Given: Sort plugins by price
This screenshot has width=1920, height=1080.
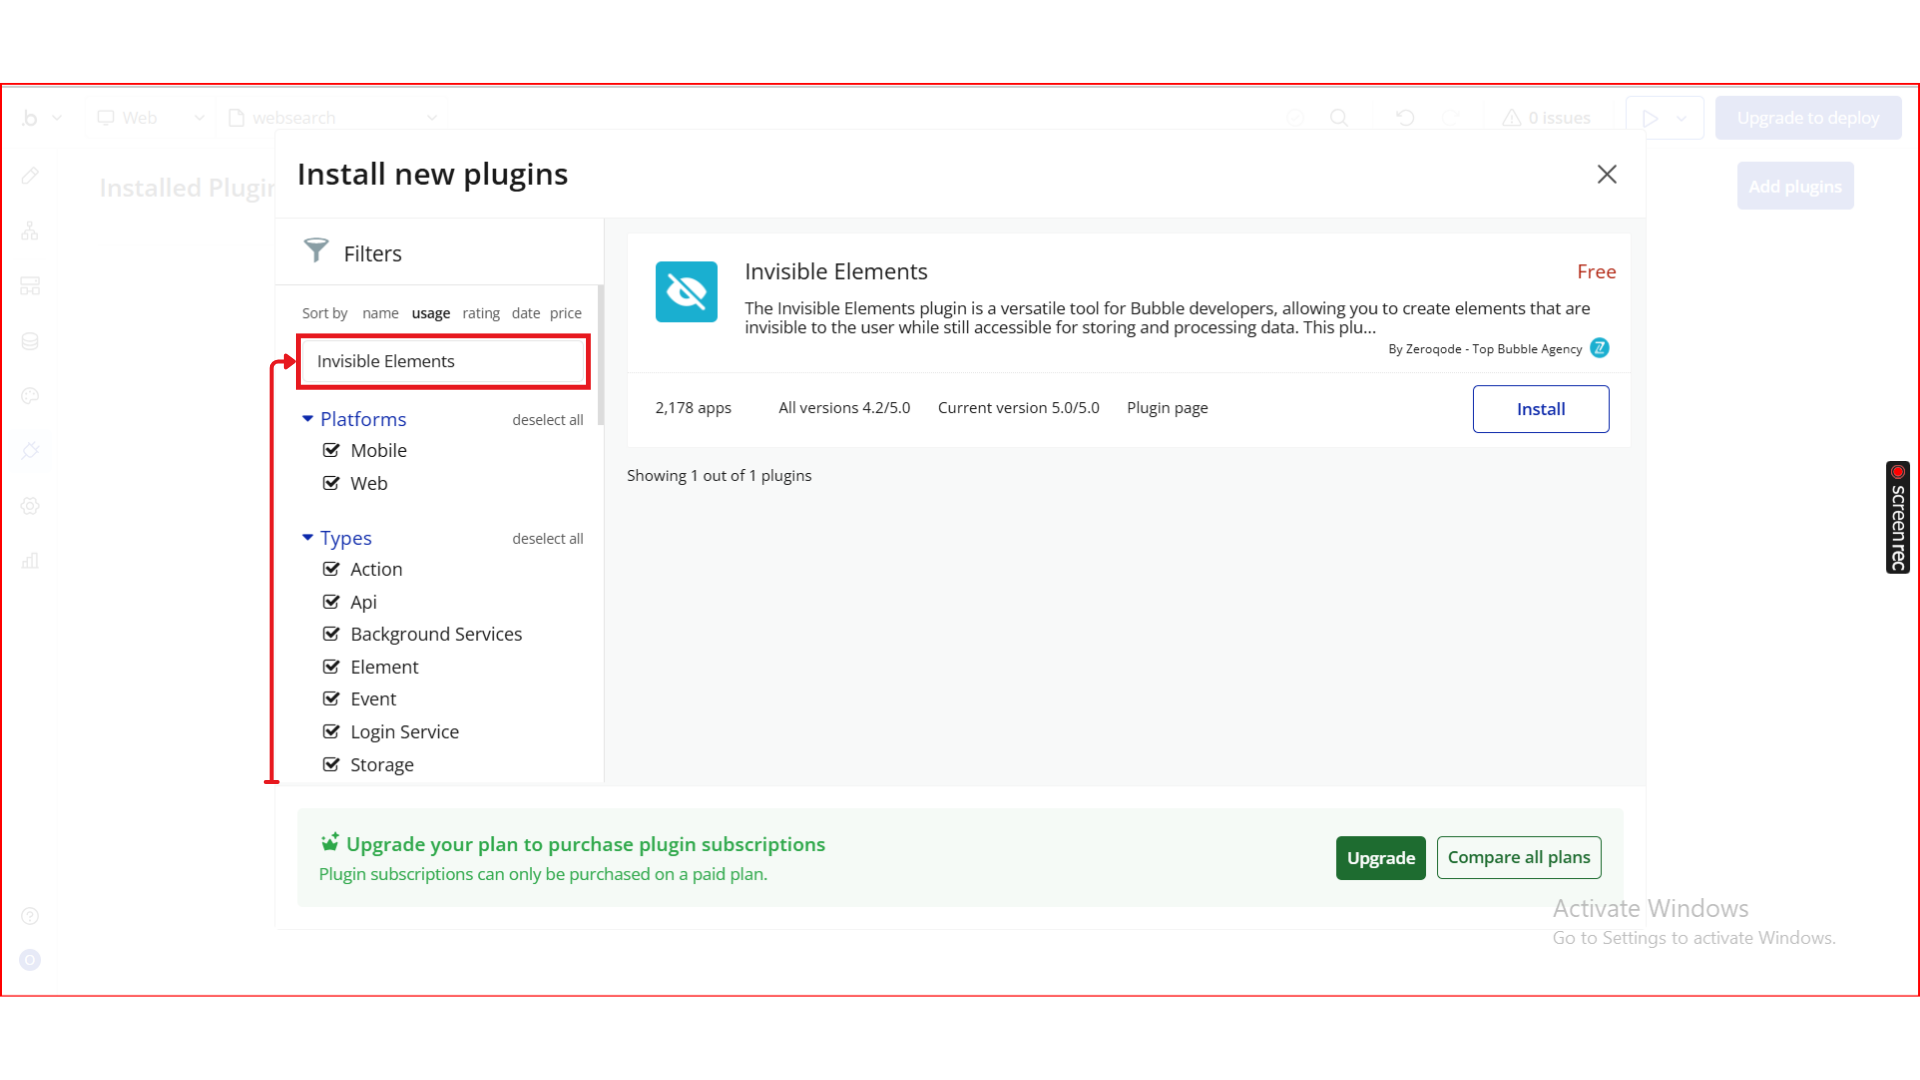Looking at the screenshot, I should click(565, 313).
